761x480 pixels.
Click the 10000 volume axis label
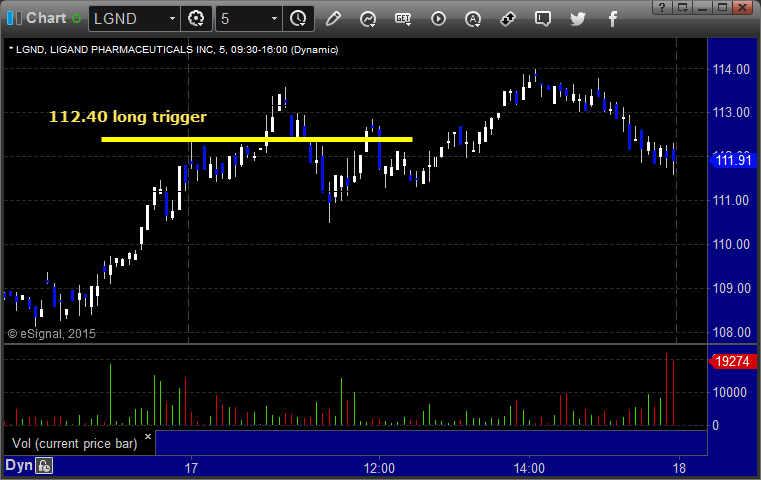click(x=729, y=392)
